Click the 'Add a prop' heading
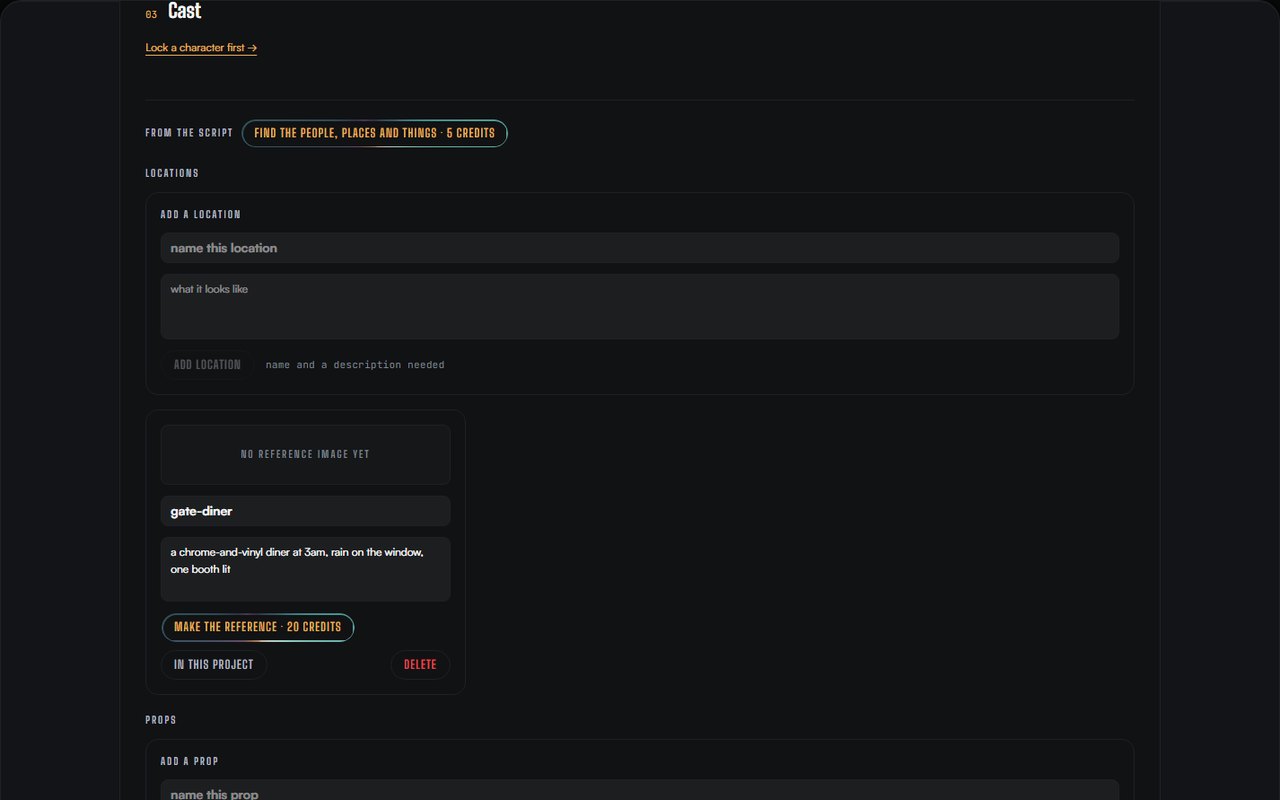This screenshot has height=800, width=1280. [x=189, y=761]
